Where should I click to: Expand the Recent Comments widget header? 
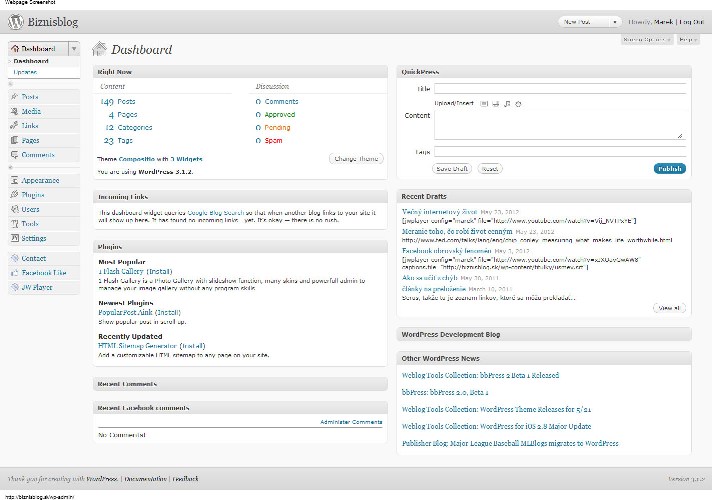coord(240,384)
